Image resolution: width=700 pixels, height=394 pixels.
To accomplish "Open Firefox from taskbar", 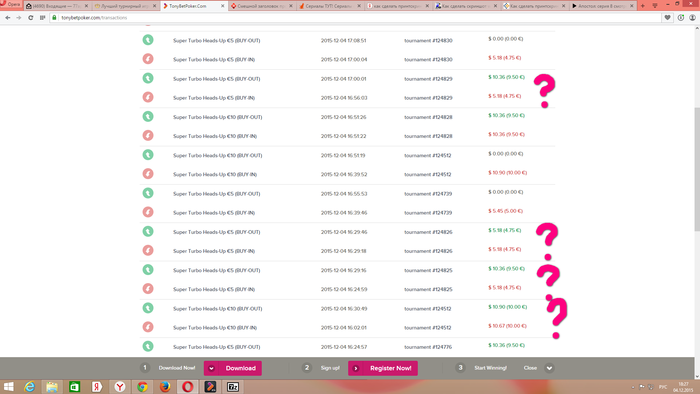I will [x=165, y=386].
